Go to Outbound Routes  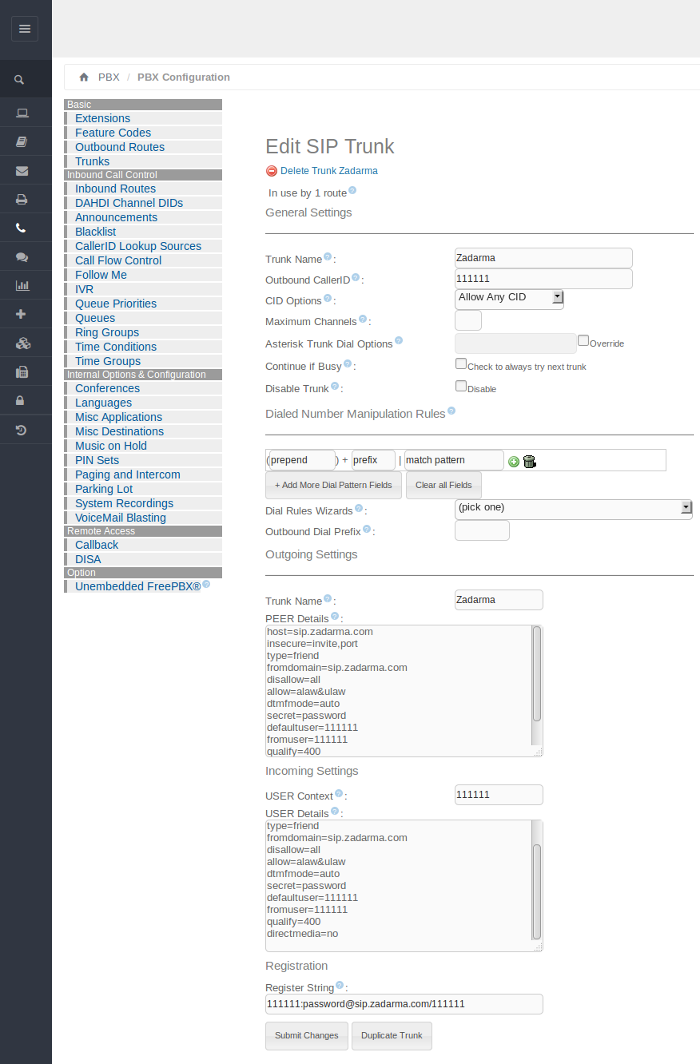tap(119, 147)
